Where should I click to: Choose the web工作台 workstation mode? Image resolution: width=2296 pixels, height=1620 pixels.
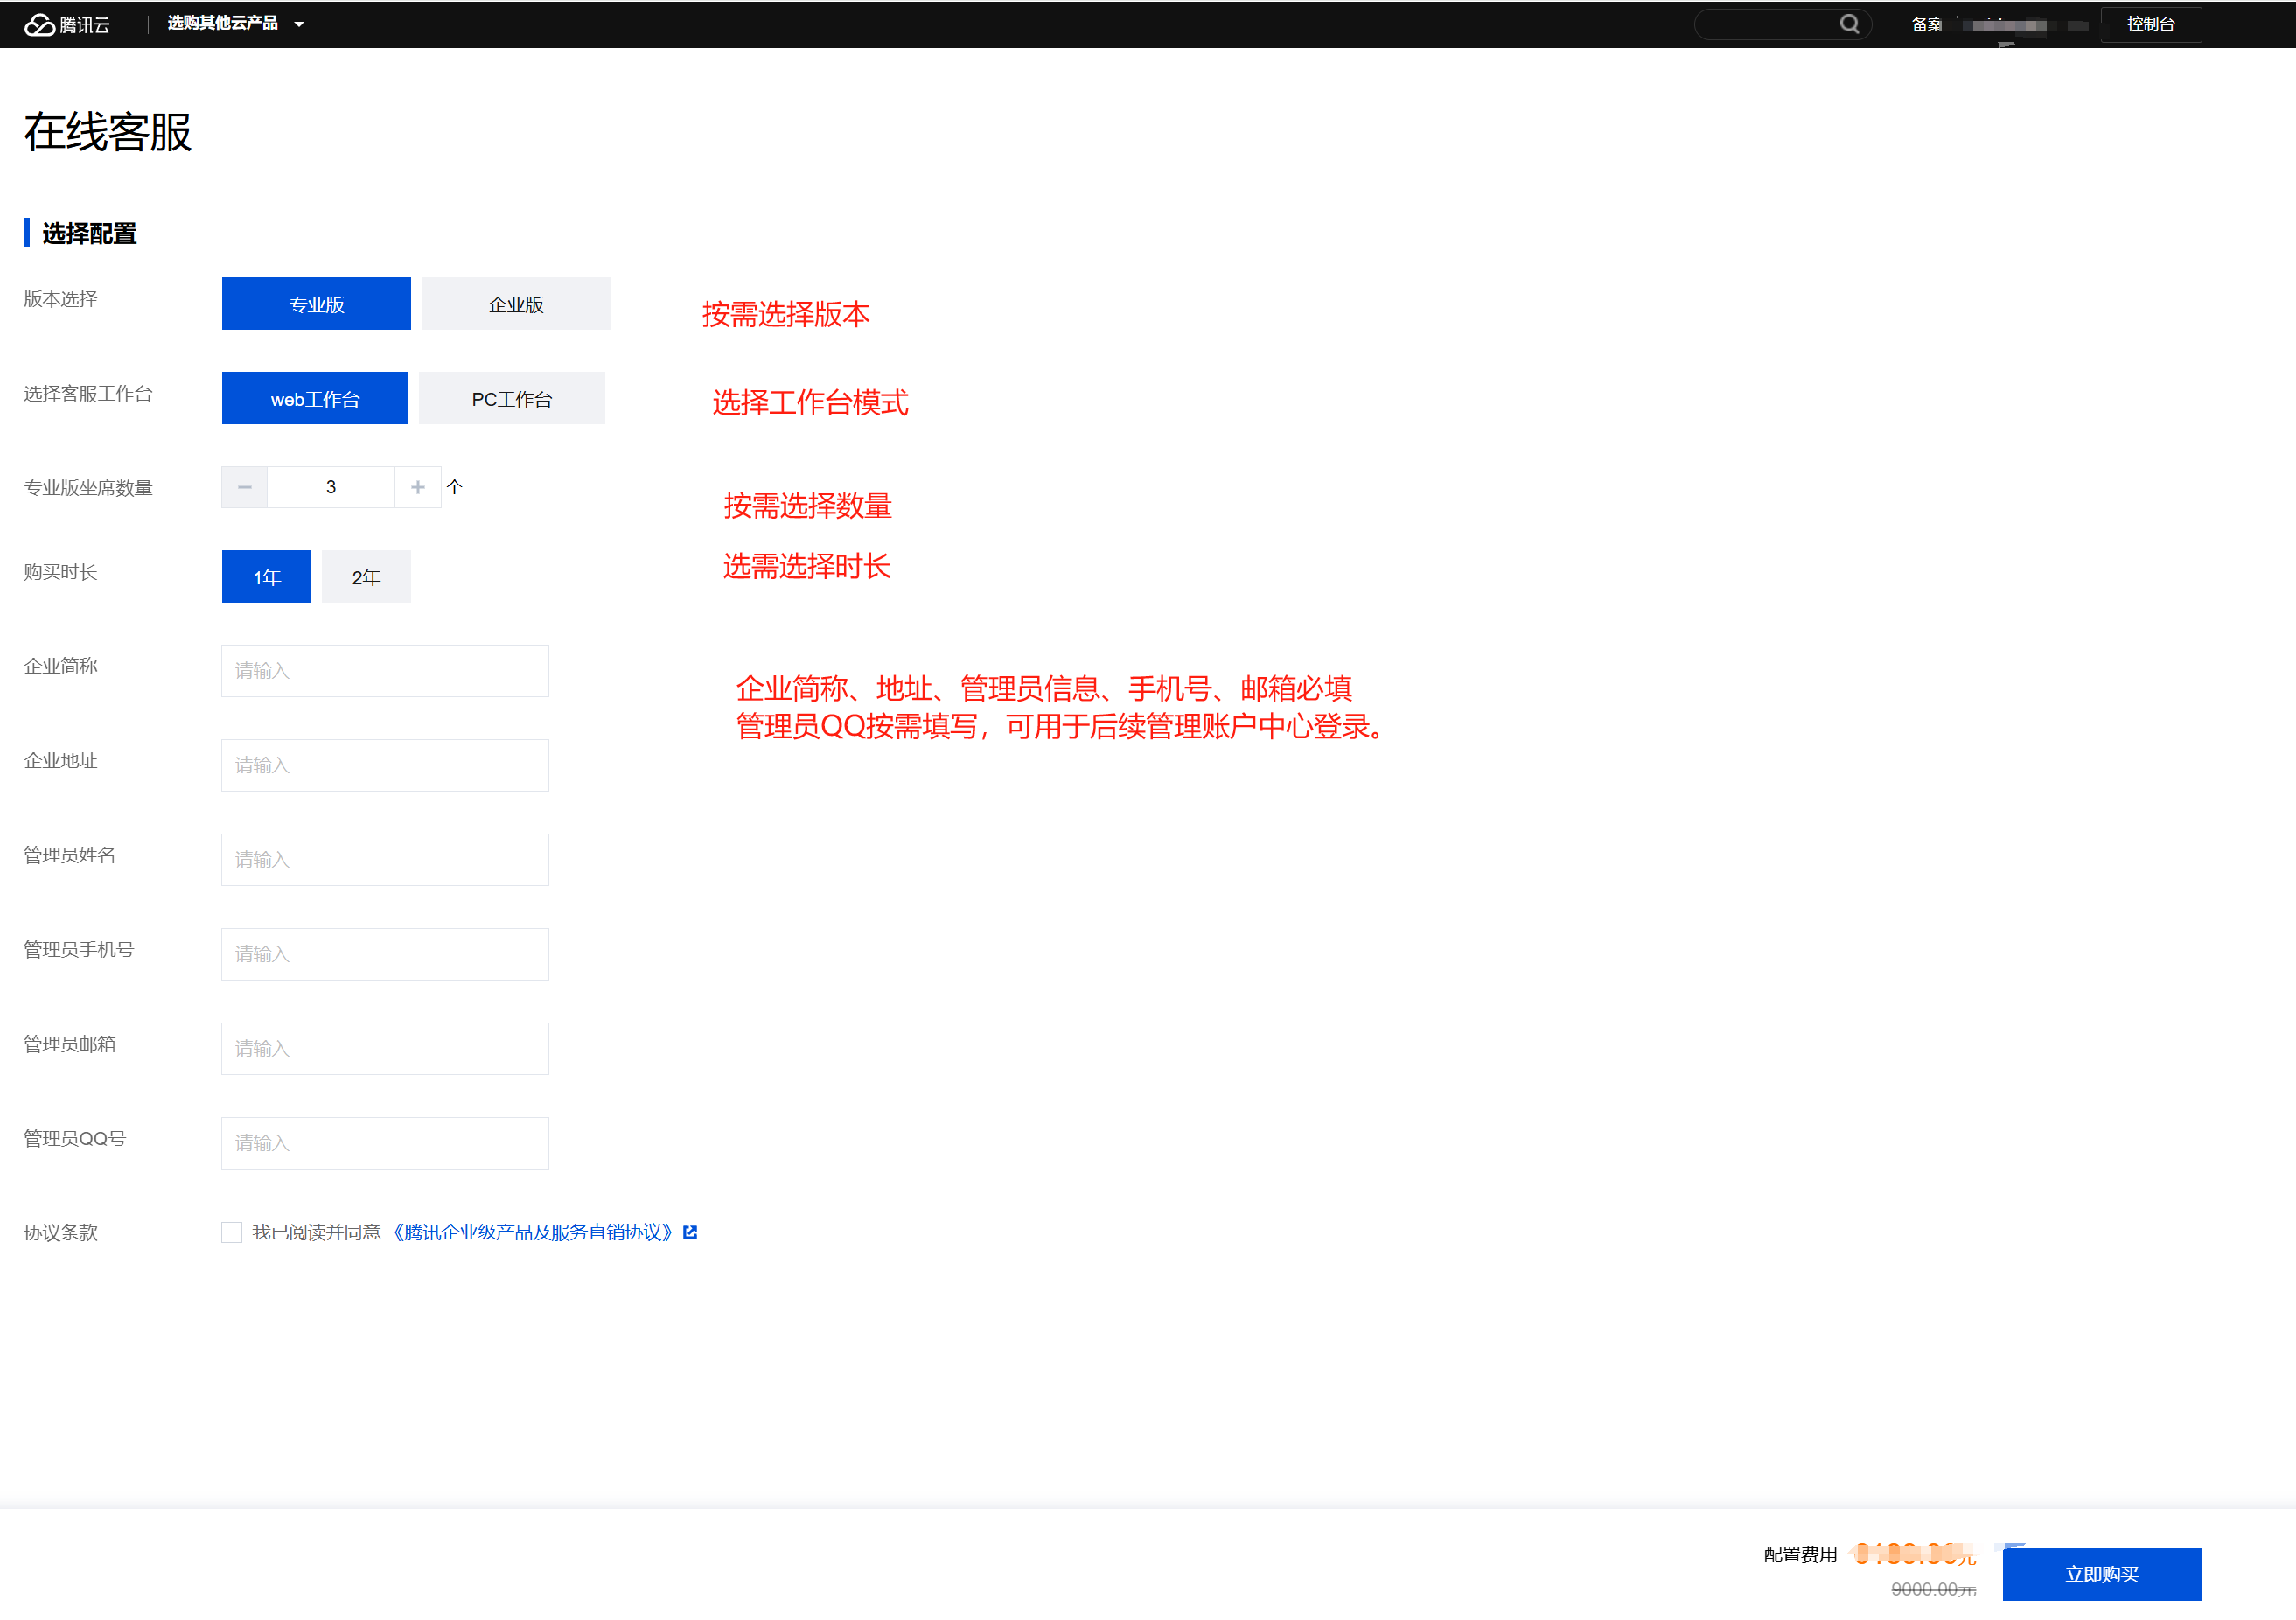315,399
